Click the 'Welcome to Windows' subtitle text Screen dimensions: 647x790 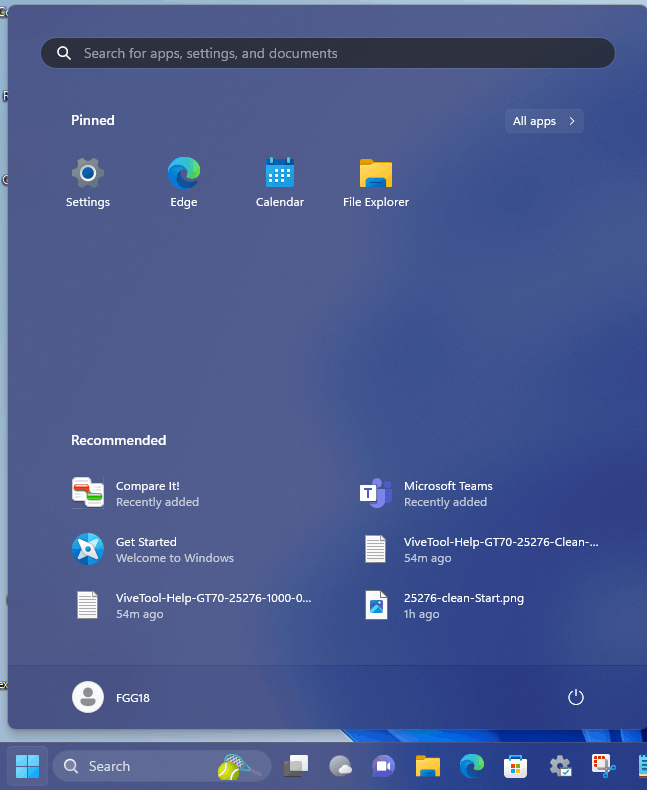[x=175, y=558]
